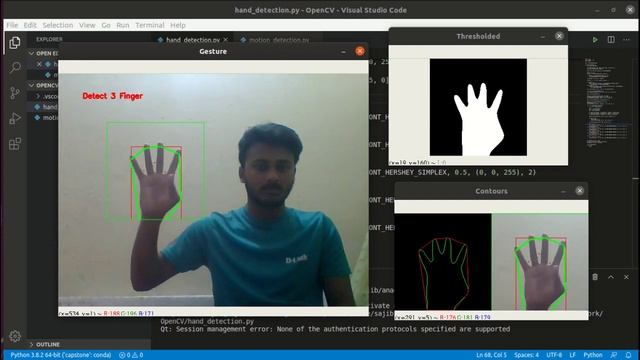This screenshot has height=360, width=640.
Task: Close hand_detection.py file in Open Editors list
Action: click(x=39, y=64)
